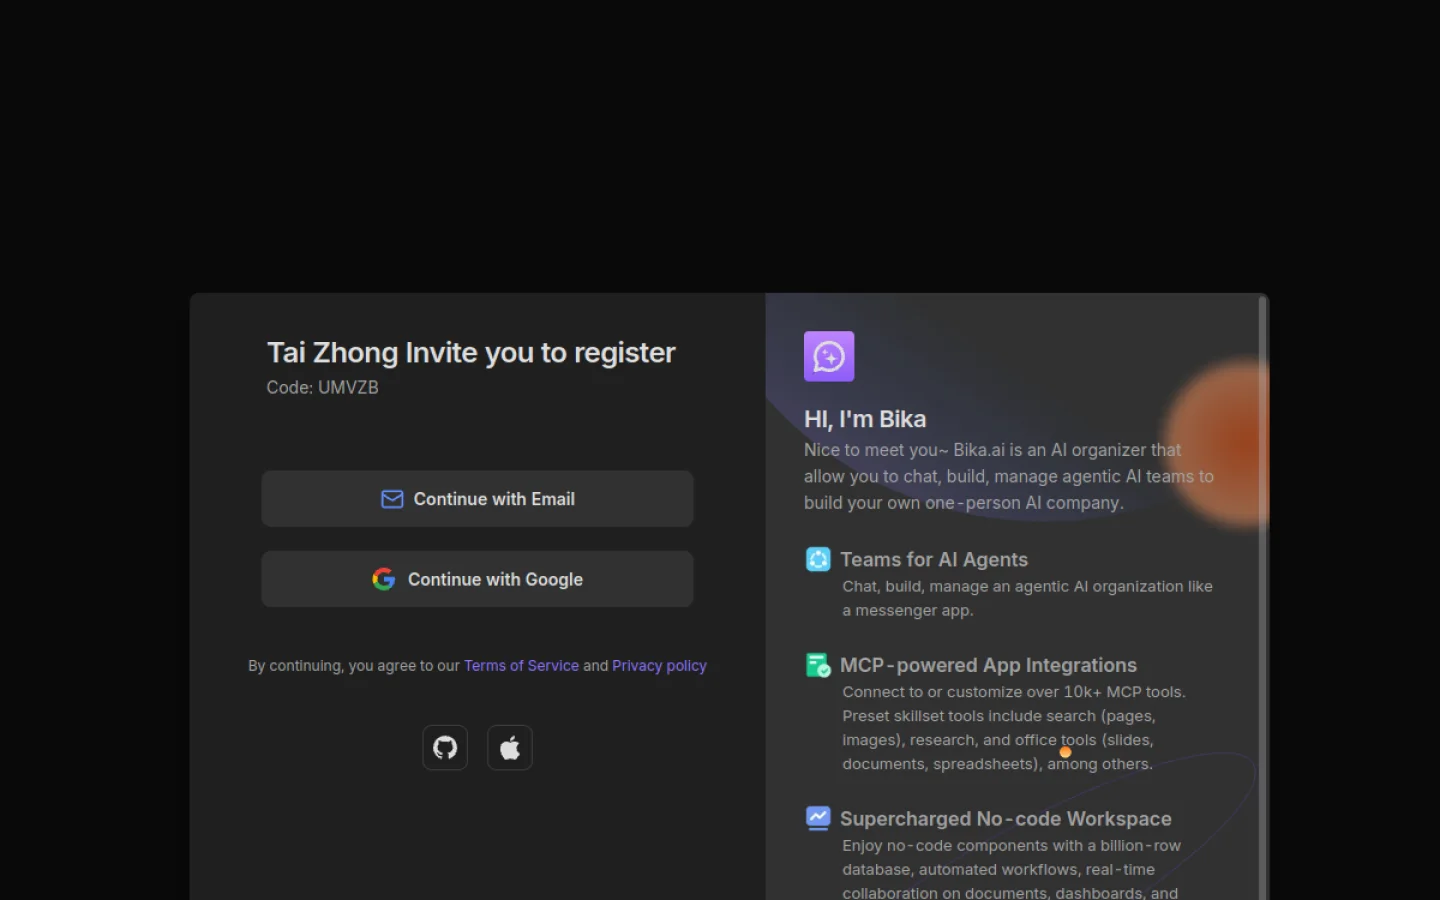Click the GitHub sign-in icon
Screen dimensions: 1440x900
445,747
